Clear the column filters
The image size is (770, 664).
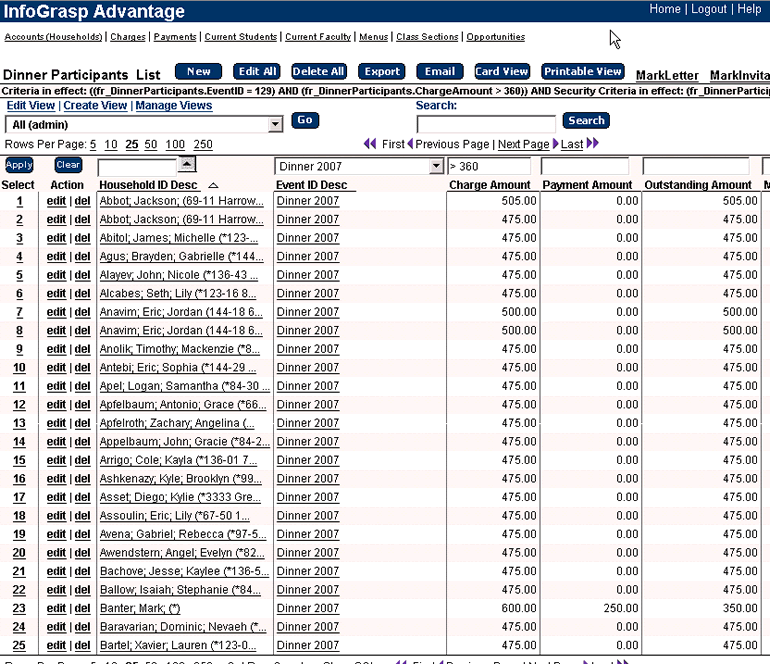click(68, 165)
